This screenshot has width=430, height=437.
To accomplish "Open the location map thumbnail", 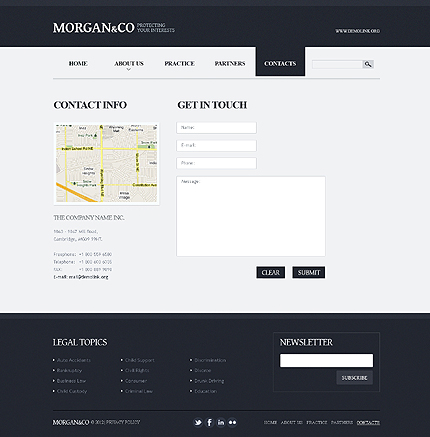I will pyautogui.click(x=106, y=163).
